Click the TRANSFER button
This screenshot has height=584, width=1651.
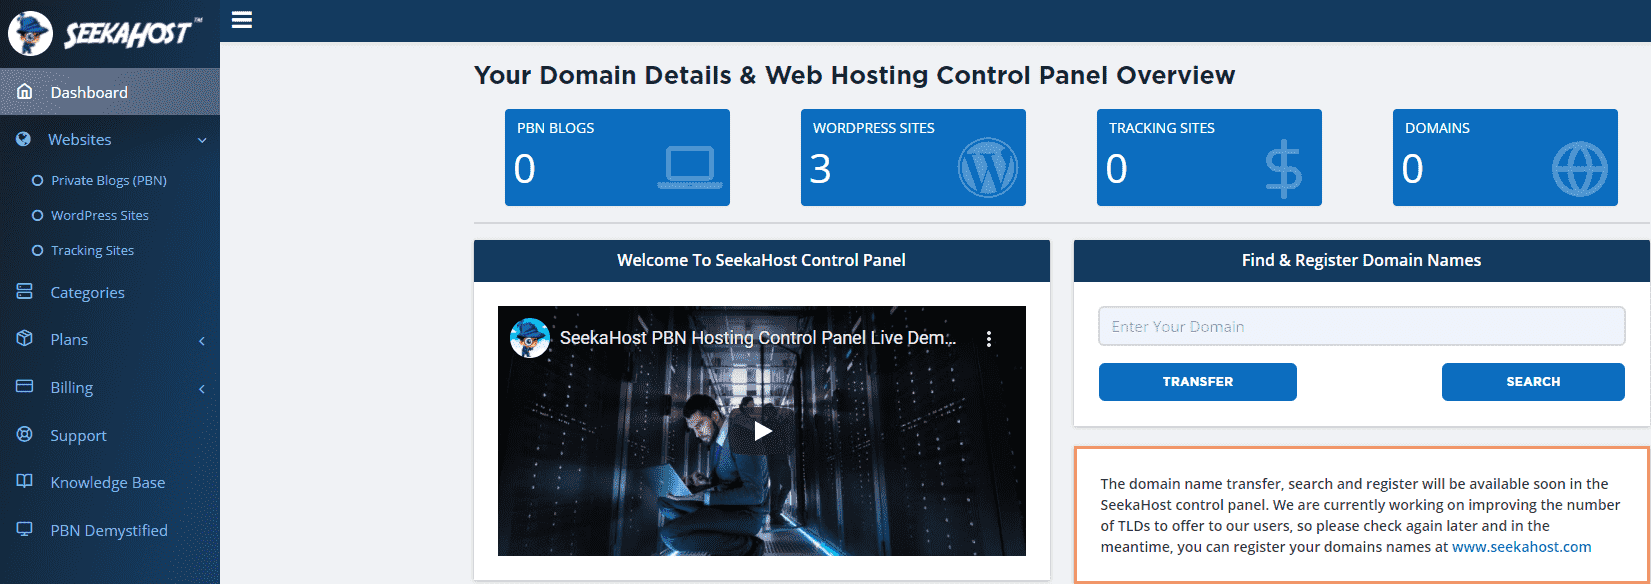[1198, 382]
